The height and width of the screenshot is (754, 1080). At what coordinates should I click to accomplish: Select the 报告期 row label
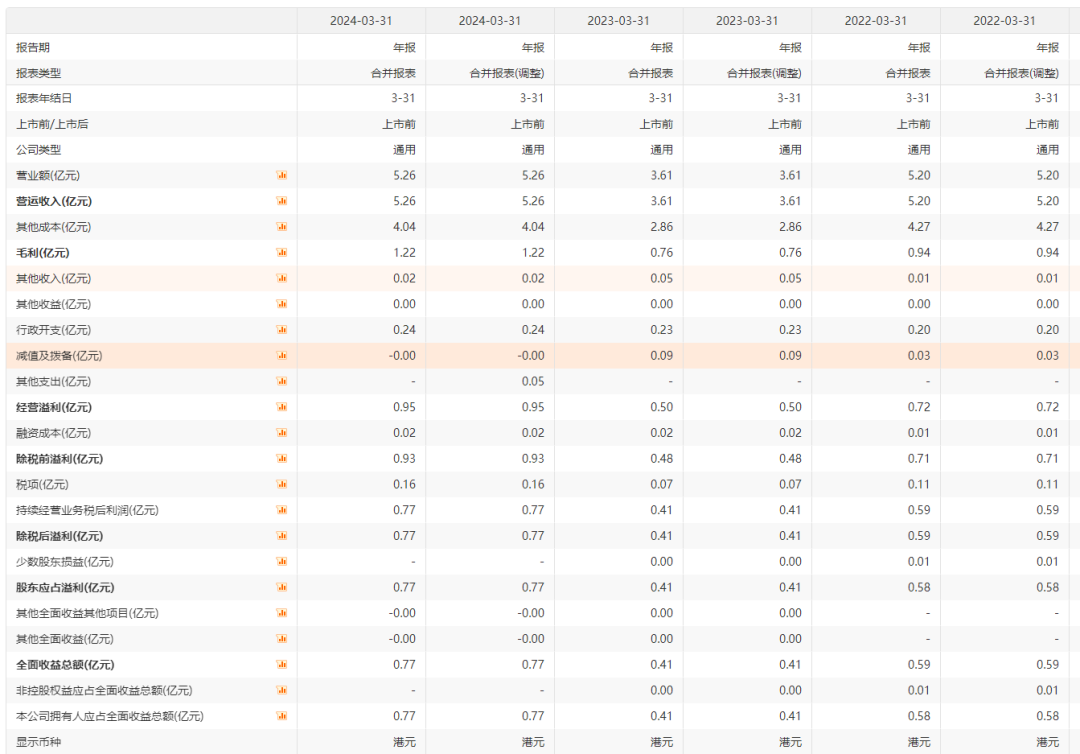click(33, 47)
